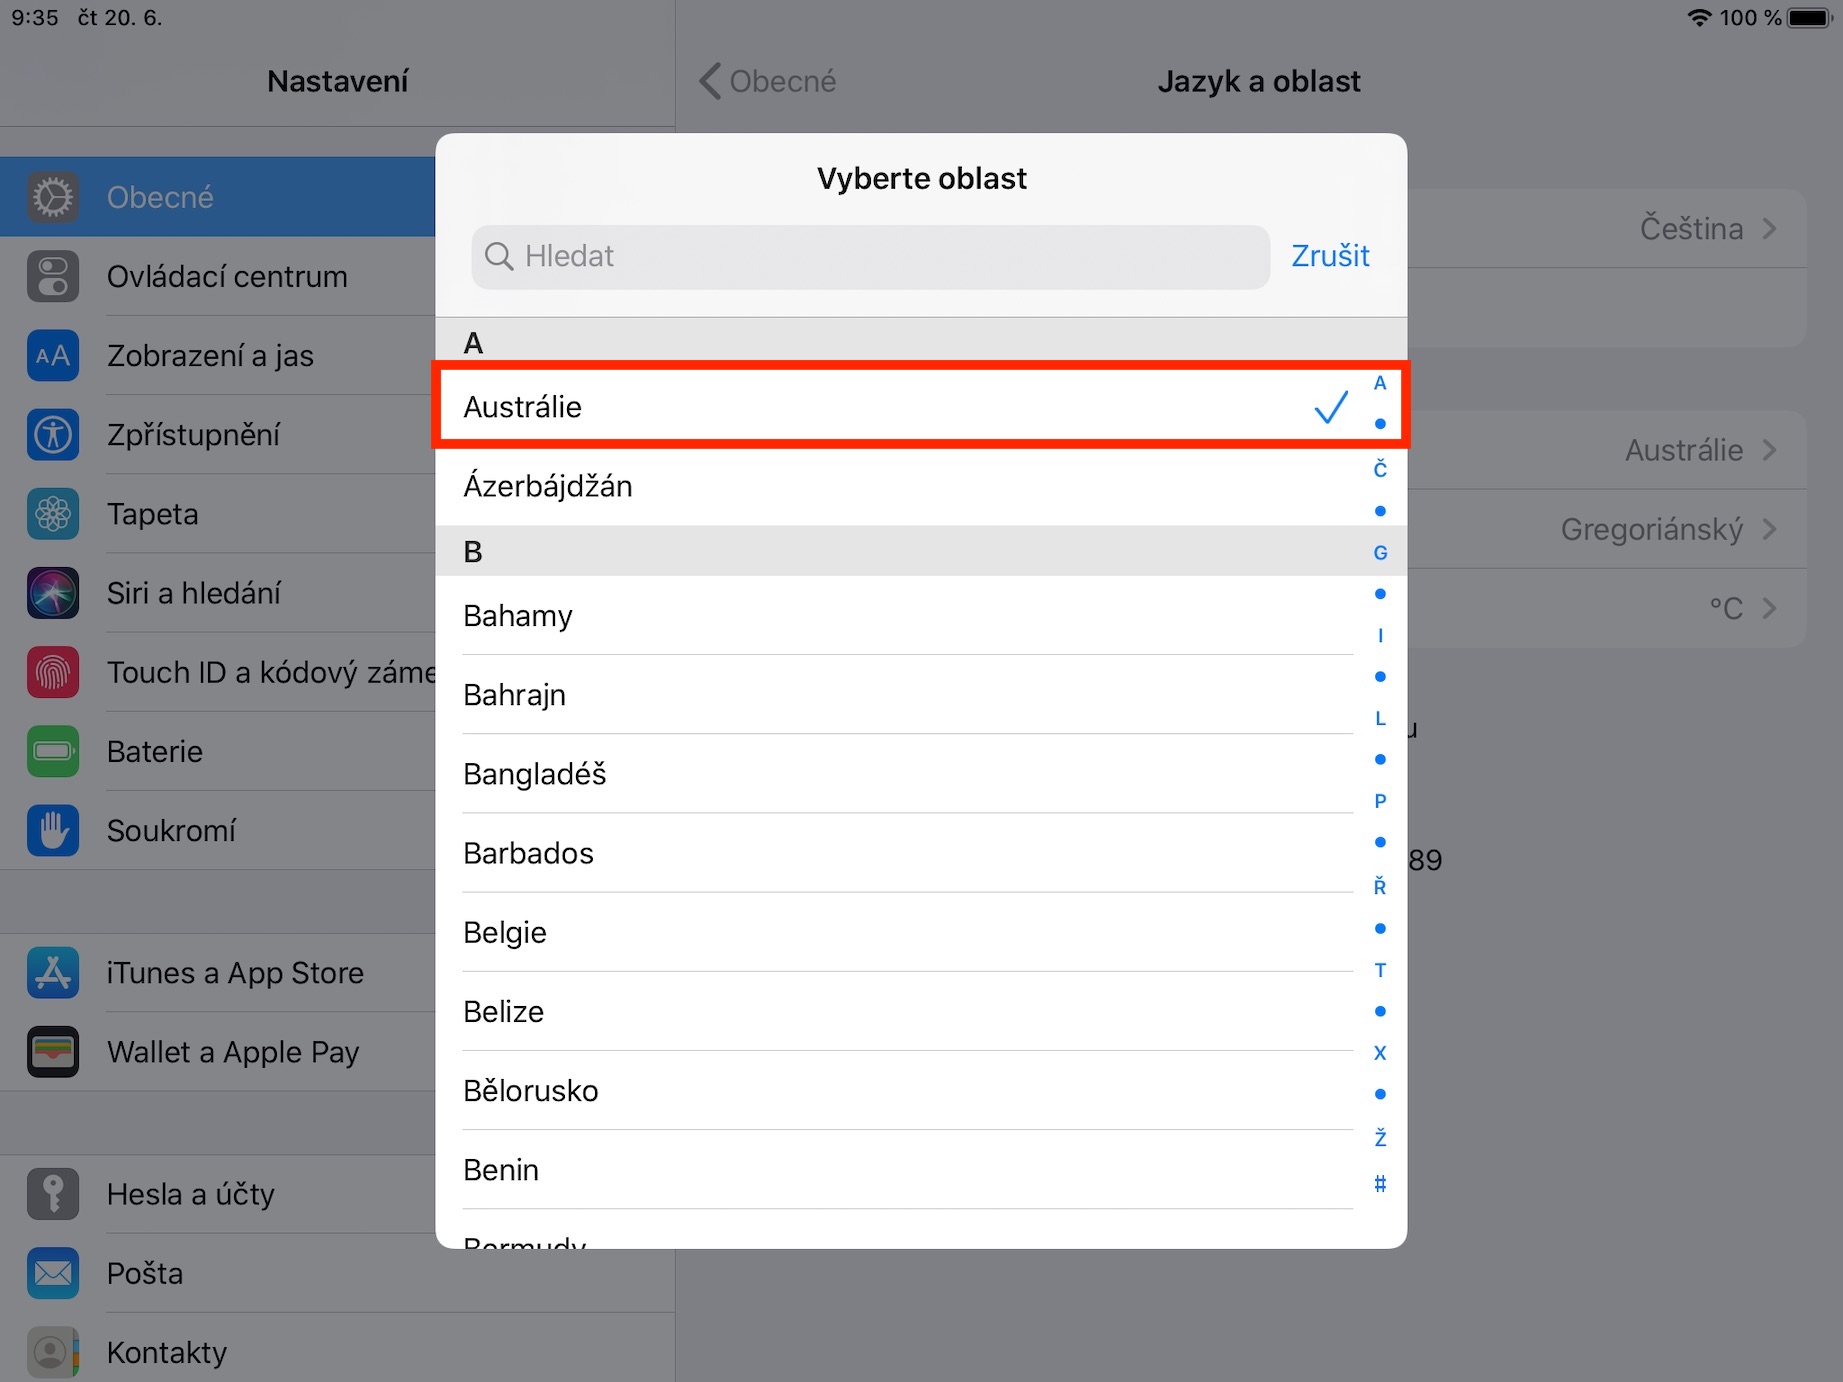This screenshot has height=1382, width=1843.
Task: Tap the iTunes a App Store icon
Action: tap(53, 973)
